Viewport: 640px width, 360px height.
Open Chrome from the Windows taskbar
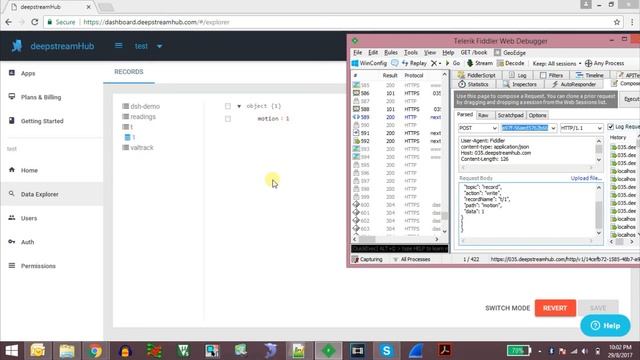(x=95, y=351)
